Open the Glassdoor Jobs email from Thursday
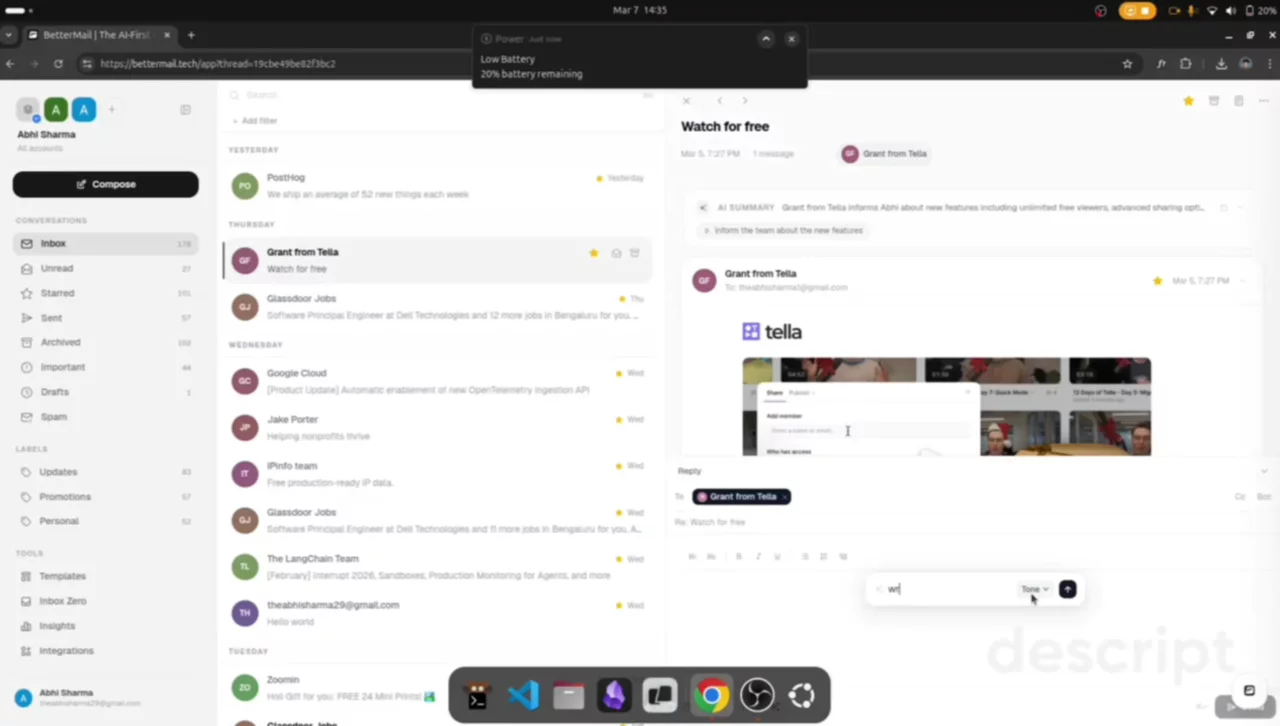The width and height of the screenshot is (1280, 726). pos(438,307)
